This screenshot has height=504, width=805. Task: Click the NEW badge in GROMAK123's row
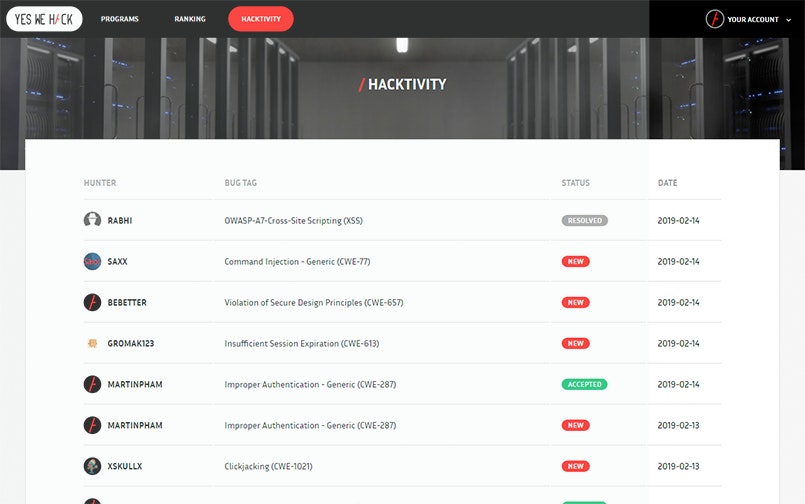click(x=576, y=343)
